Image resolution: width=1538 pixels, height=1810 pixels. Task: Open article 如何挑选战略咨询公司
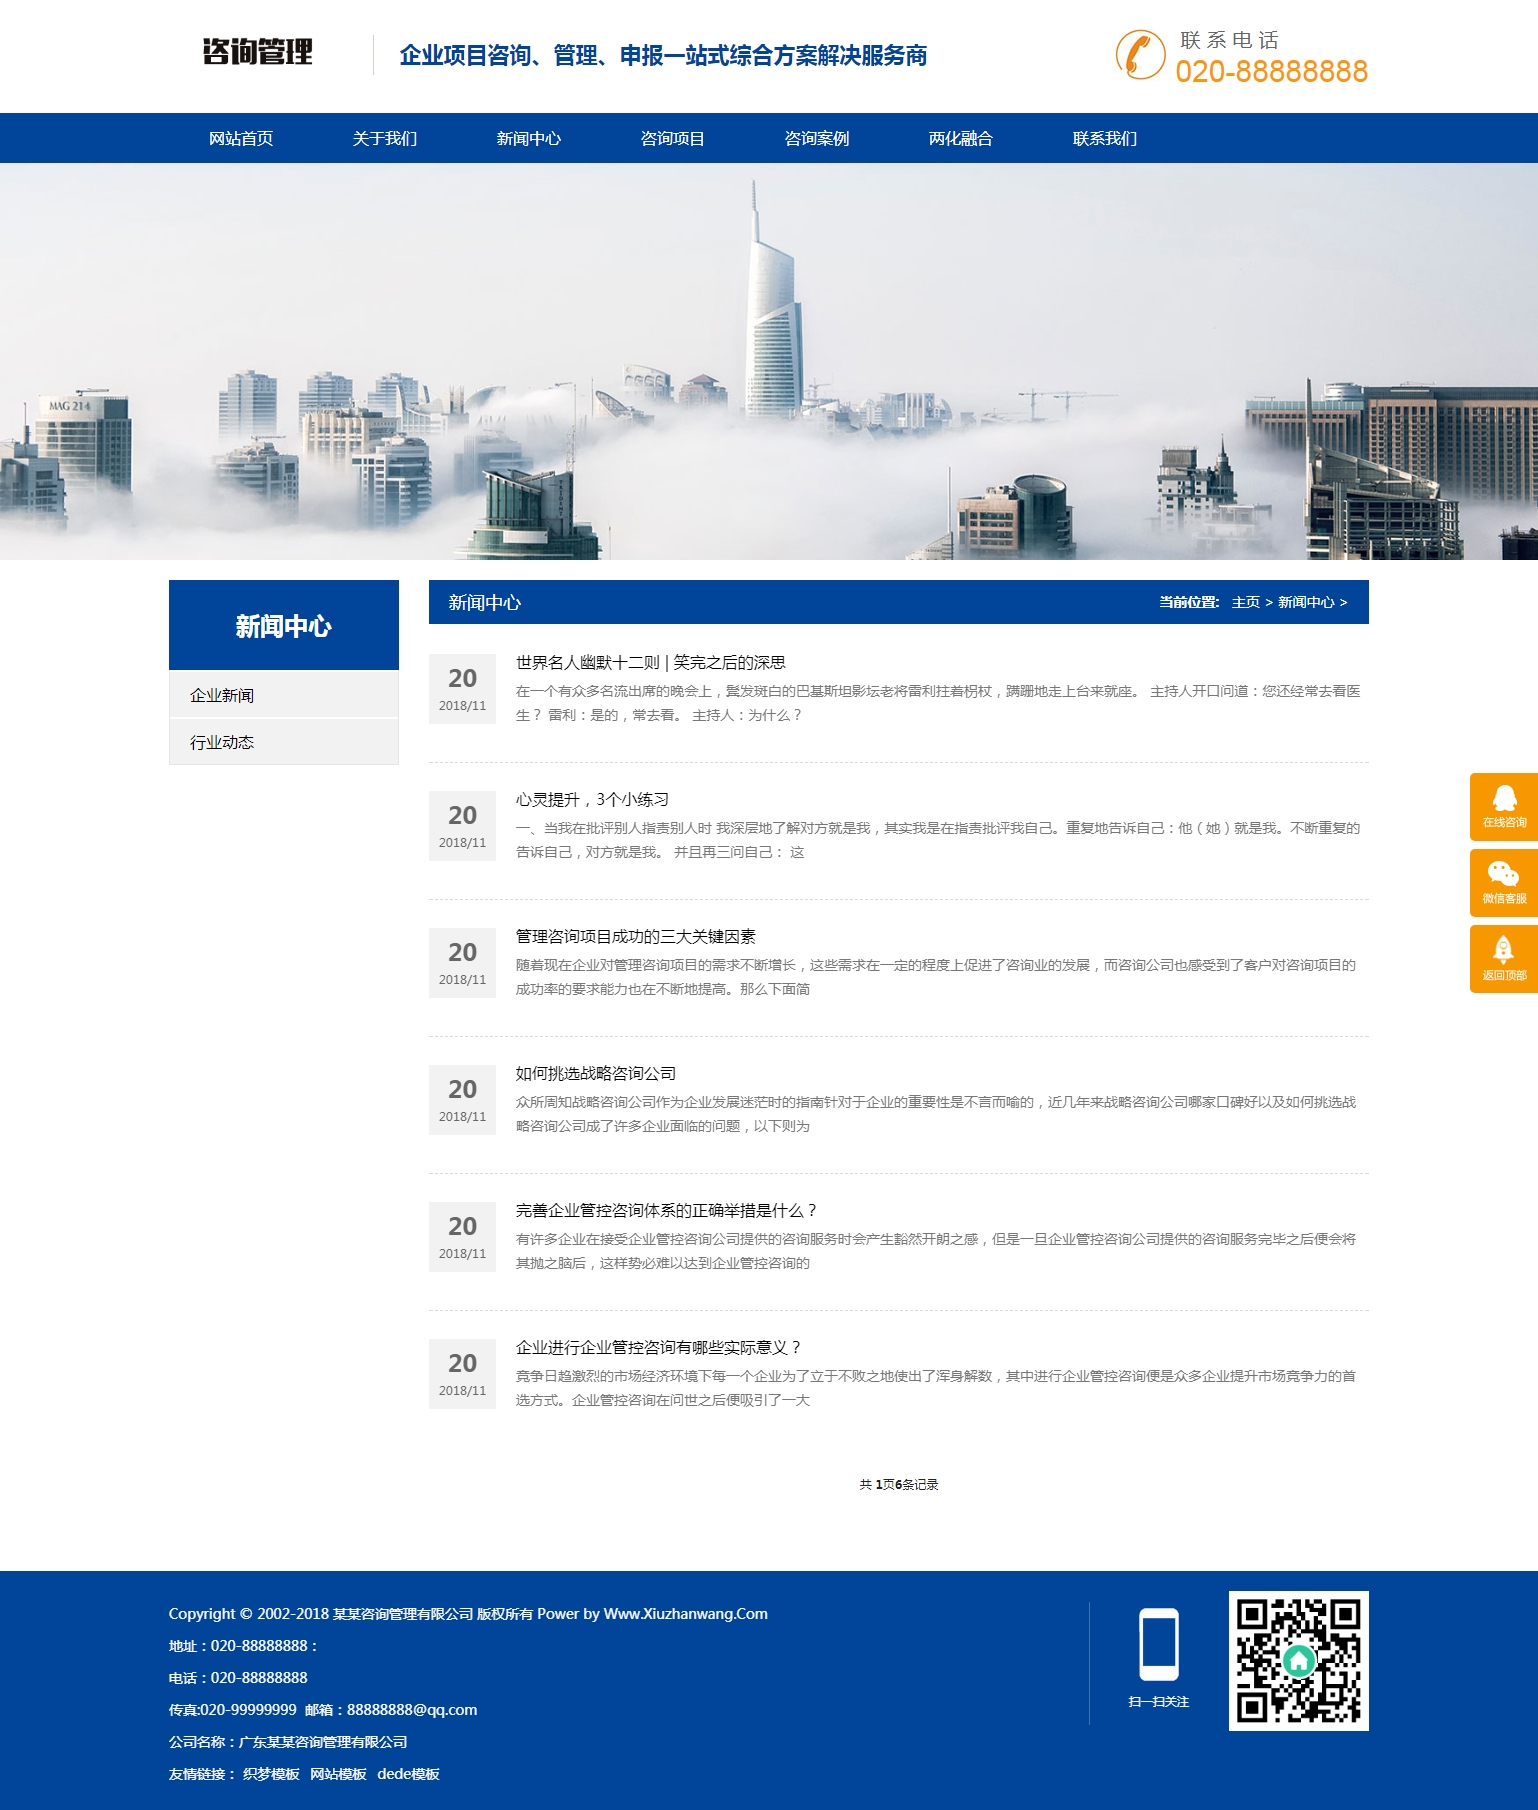coord(595,1073)
